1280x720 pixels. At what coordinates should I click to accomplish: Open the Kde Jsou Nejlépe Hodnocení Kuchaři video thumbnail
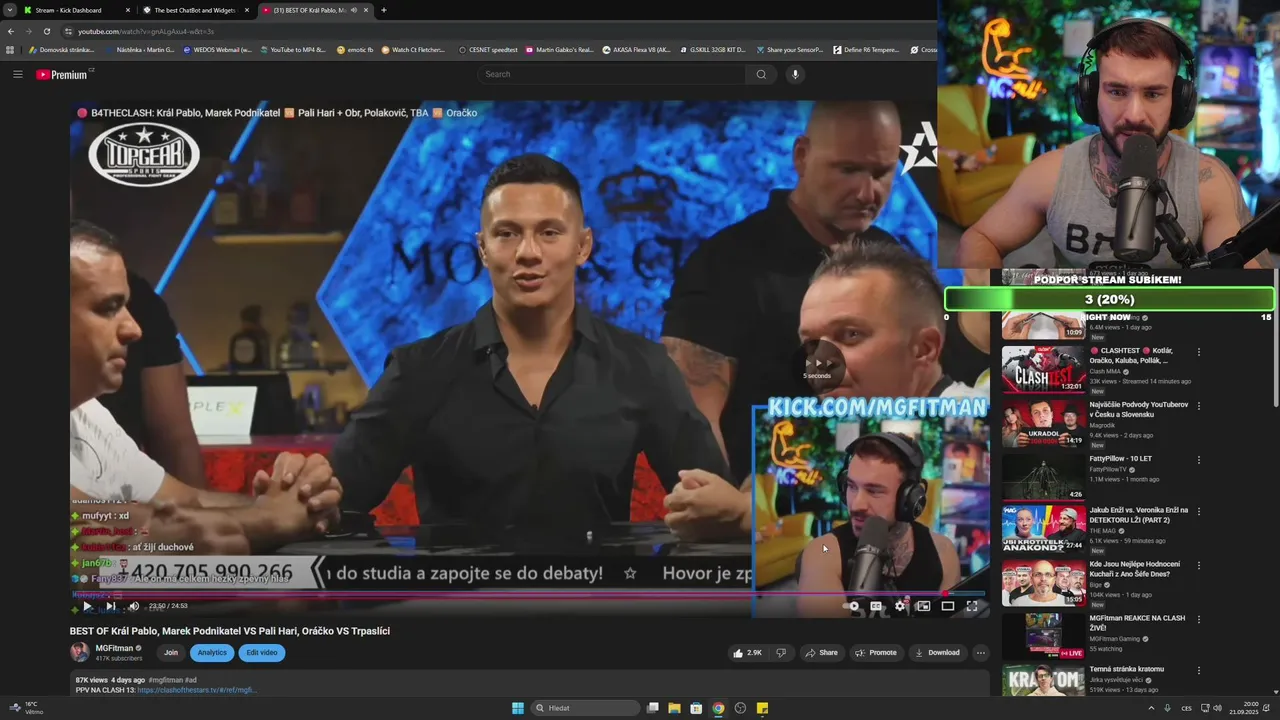click(x=1043, y=583)
